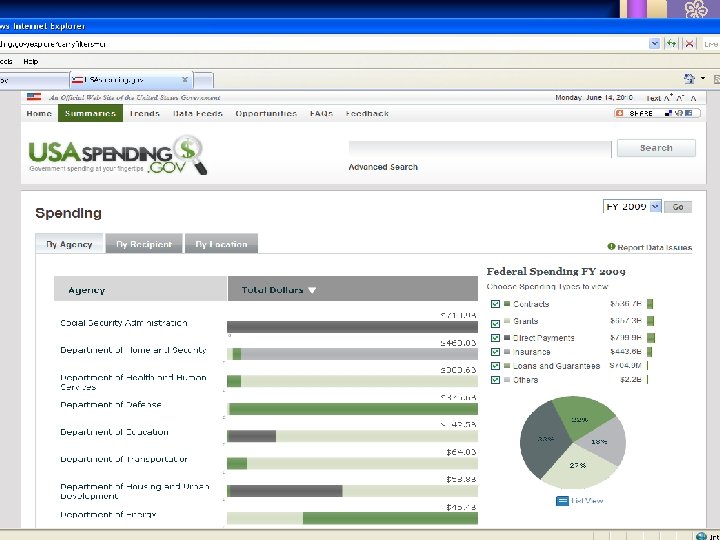Click the red stop loading icon
Screen dimensions: 720x540
(x=689, y=44)
